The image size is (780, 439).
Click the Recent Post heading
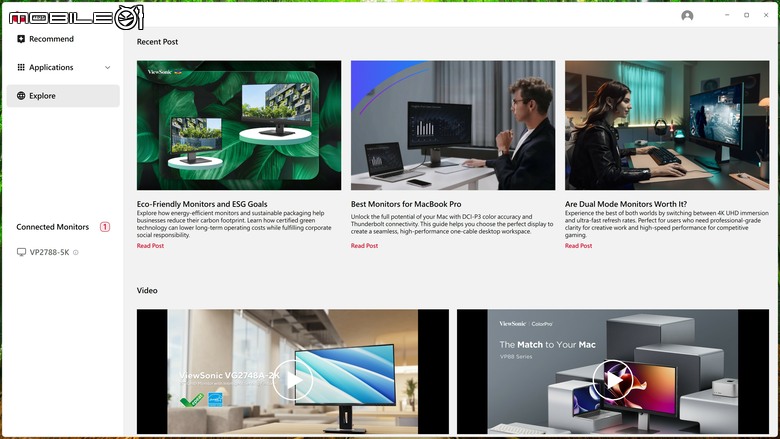tap(157, 42)
